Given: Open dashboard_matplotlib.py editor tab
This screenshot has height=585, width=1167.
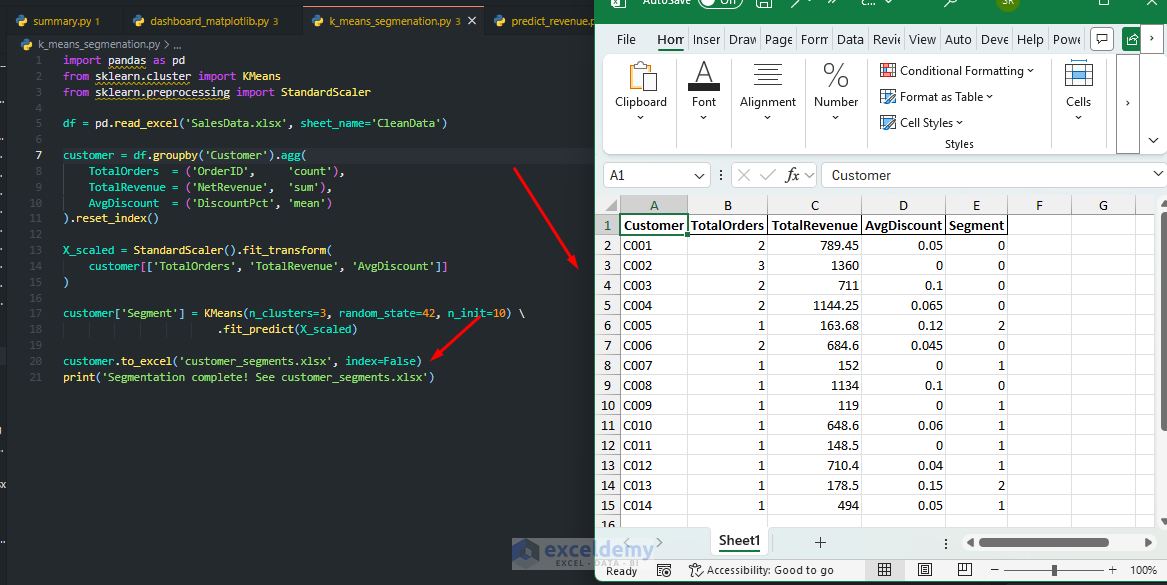Looking at the screenshot, I should coord(208,21).
